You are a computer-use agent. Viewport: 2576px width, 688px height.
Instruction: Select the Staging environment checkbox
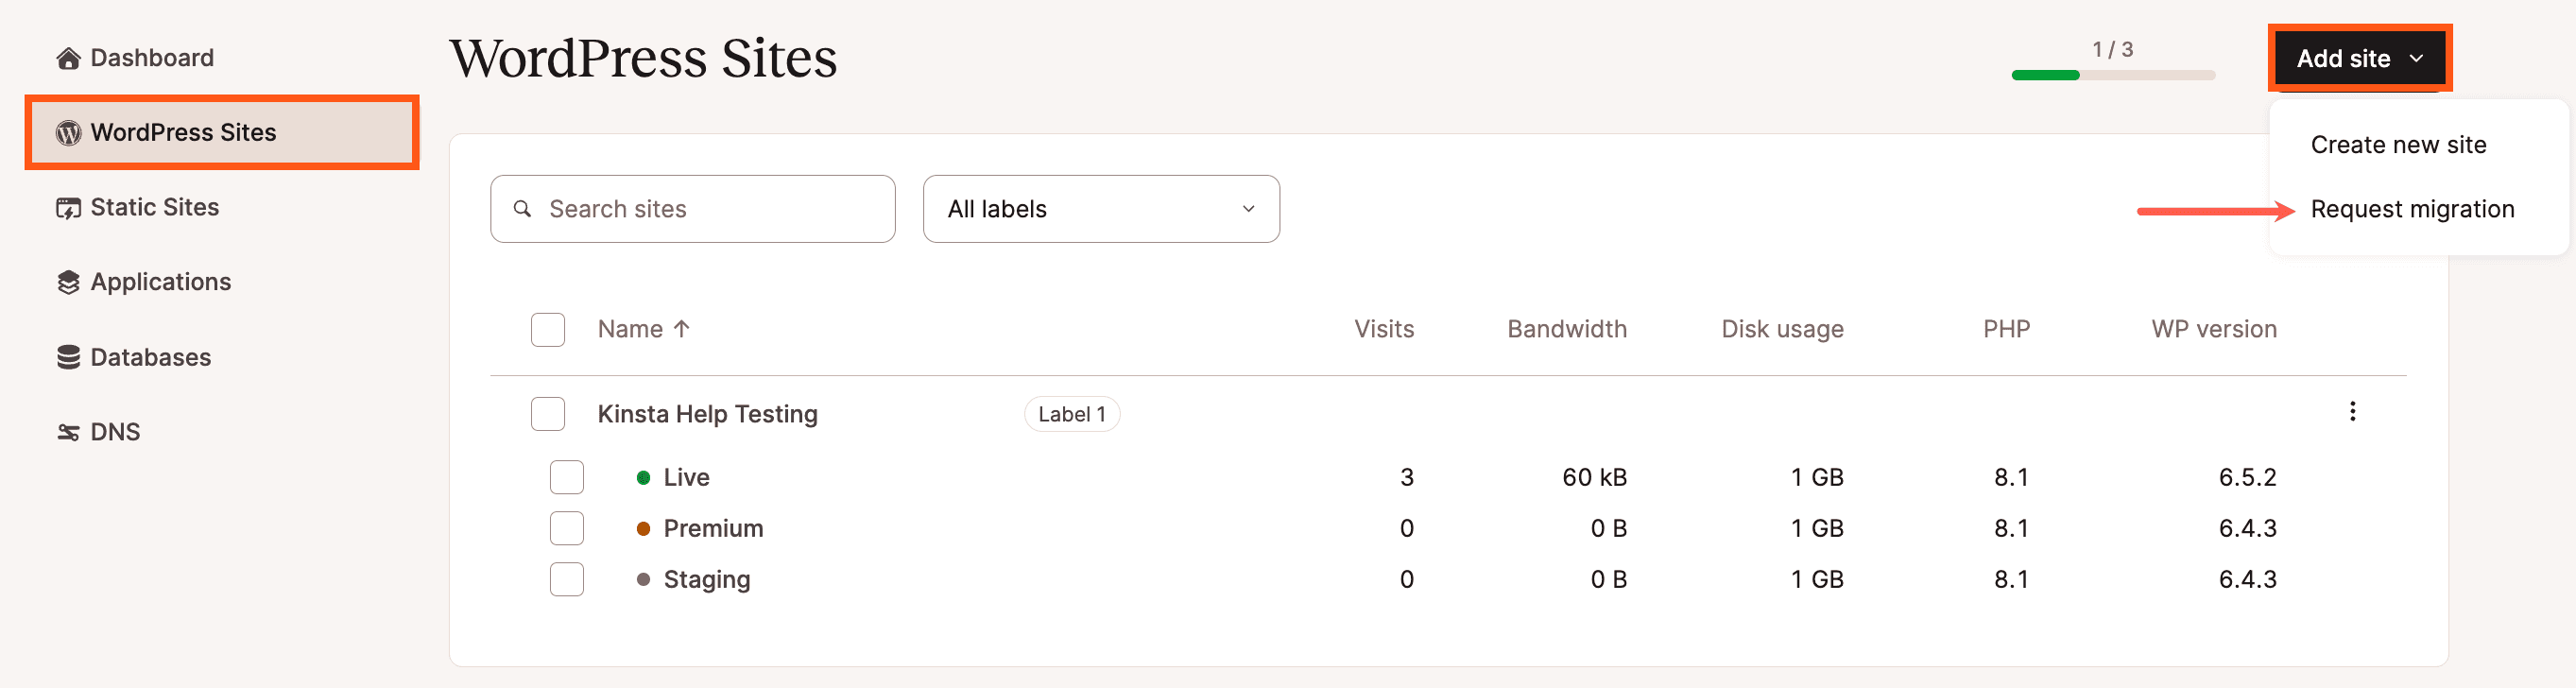click(566, 579)
